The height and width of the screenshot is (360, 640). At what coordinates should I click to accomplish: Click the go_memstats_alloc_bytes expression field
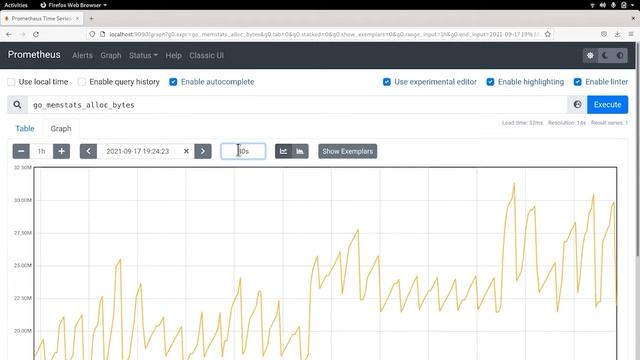297,105
